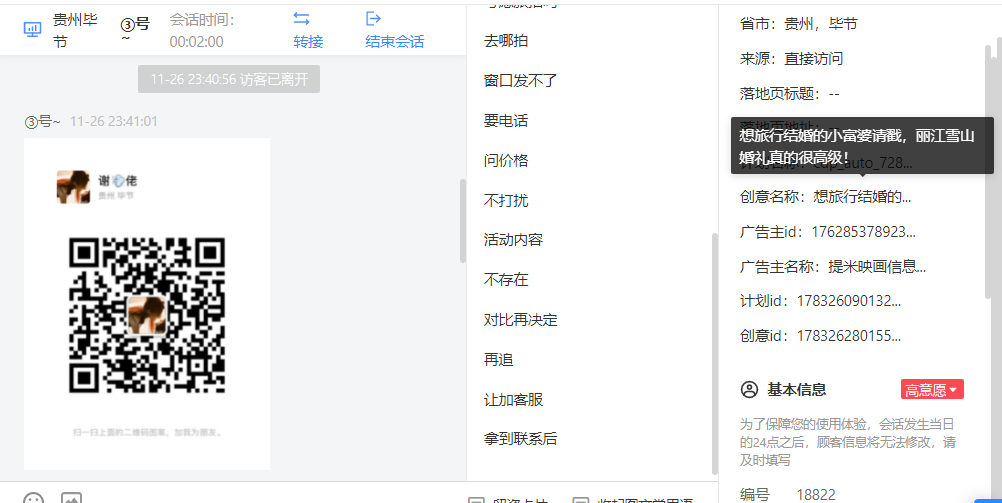Click the 来源：直接访问 row
Screen dimensions: 1002x503
pos(791,59)
